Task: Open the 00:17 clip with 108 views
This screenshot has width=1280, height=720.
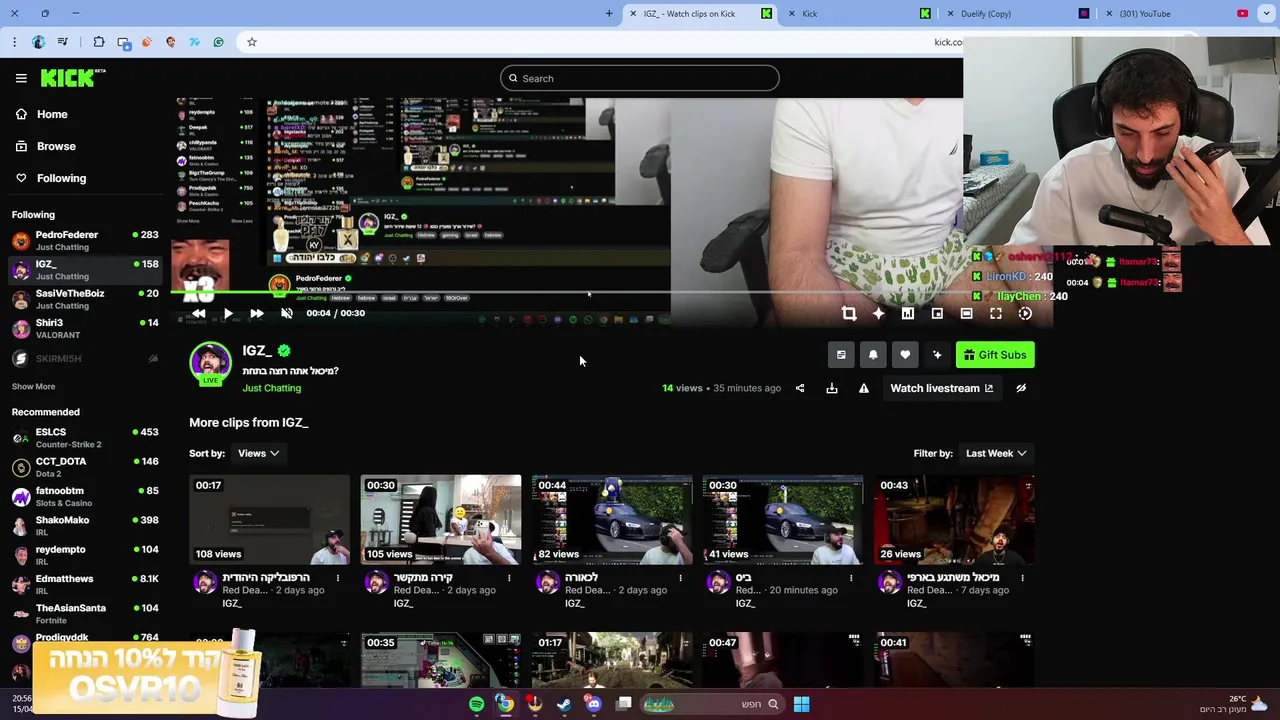Action: 270,520
